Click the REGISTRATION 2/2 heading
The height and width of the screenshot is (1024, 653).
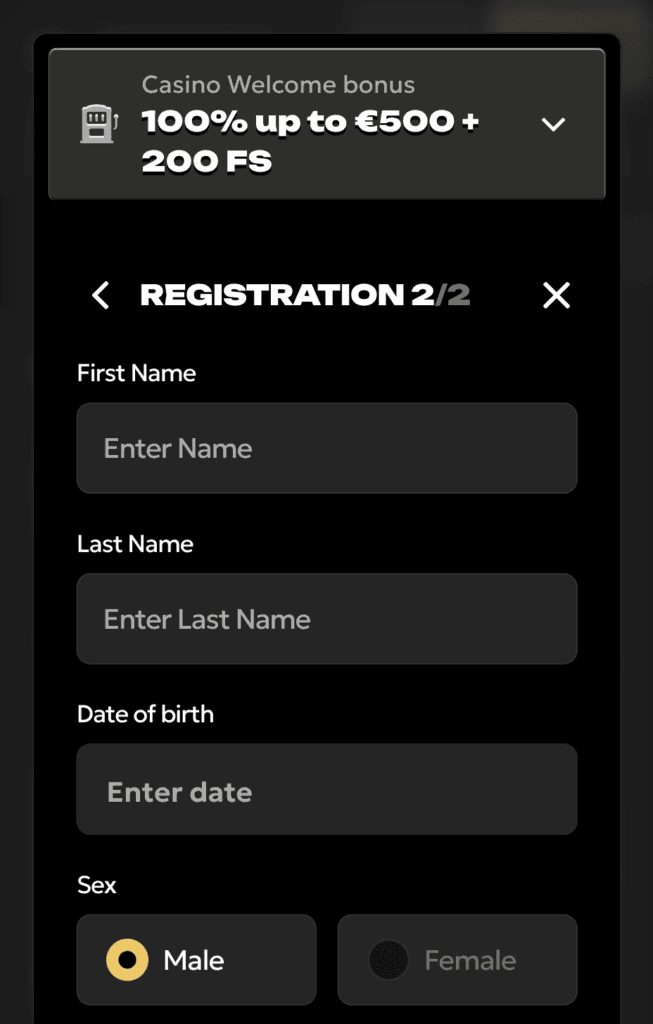click(x=305, y=295)
